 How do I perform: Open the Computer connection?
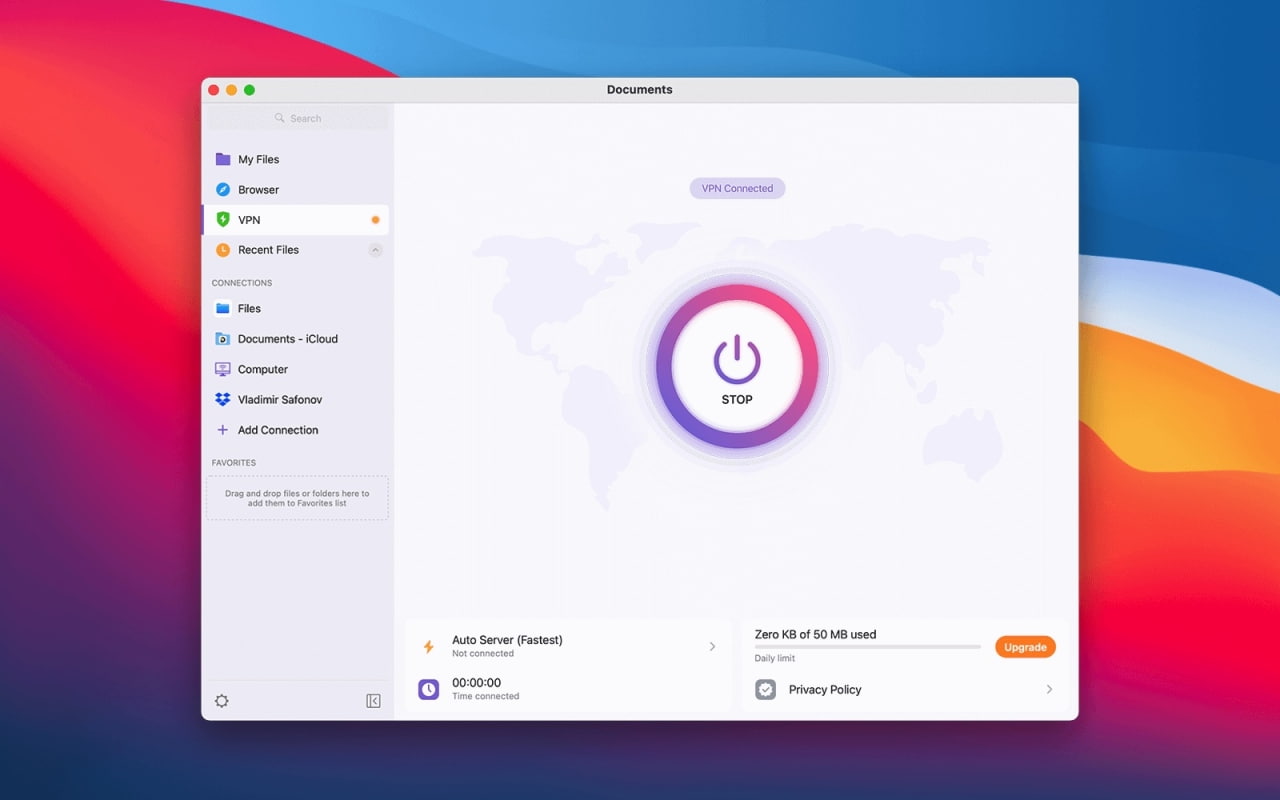pyautogui.click(x=296, y=369)
